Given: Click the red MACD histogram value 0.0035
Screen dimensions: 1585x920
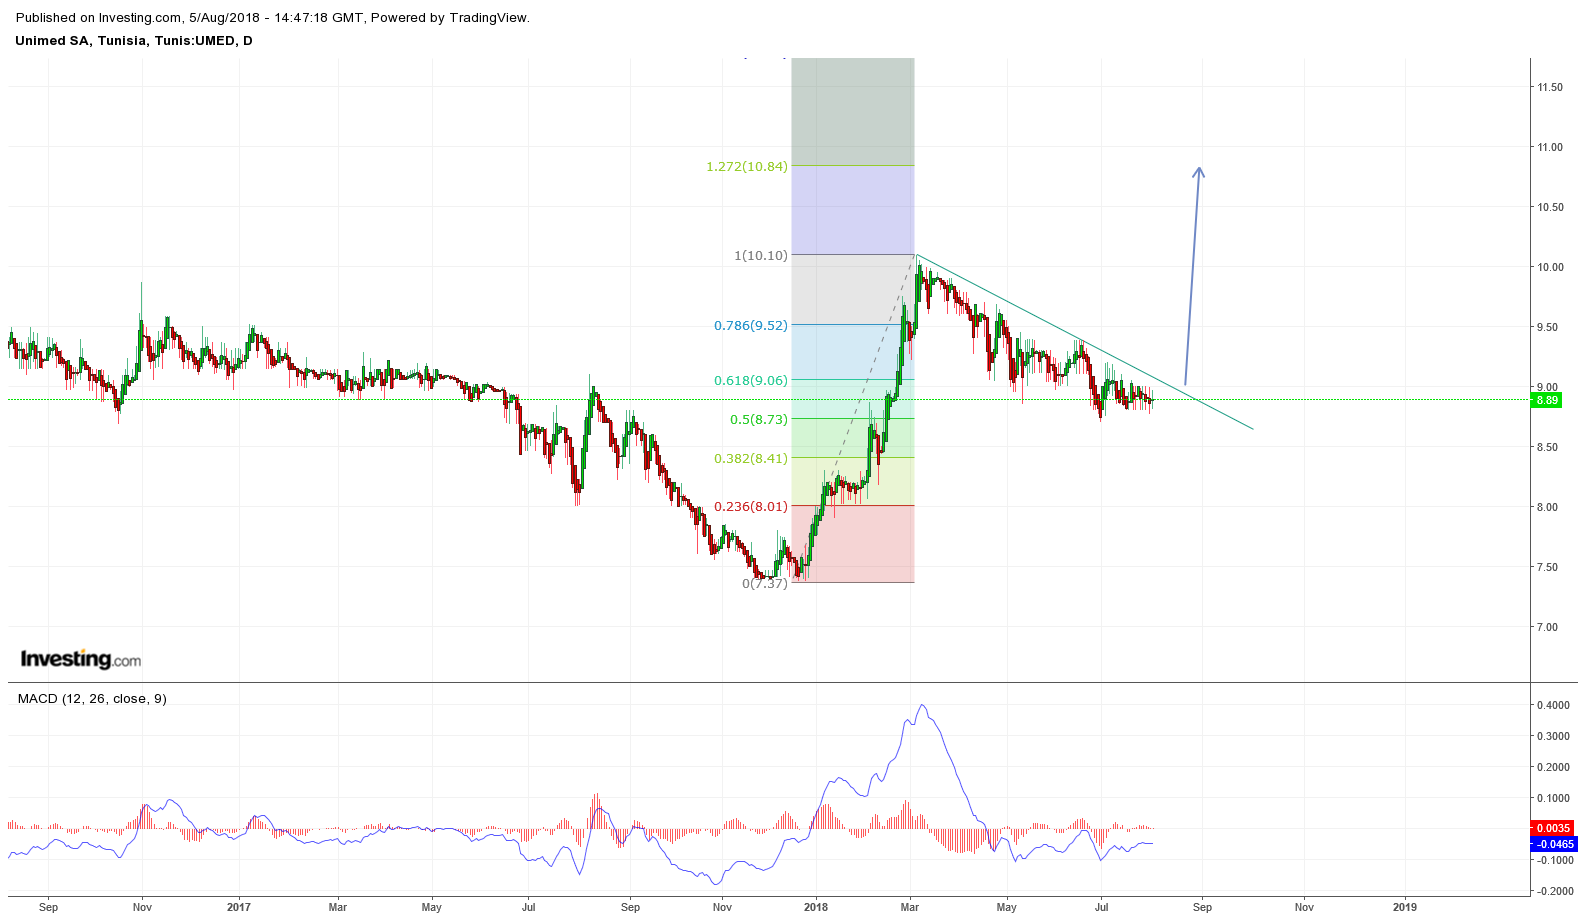Looking at the screenshot, I should pos(1553,828).
